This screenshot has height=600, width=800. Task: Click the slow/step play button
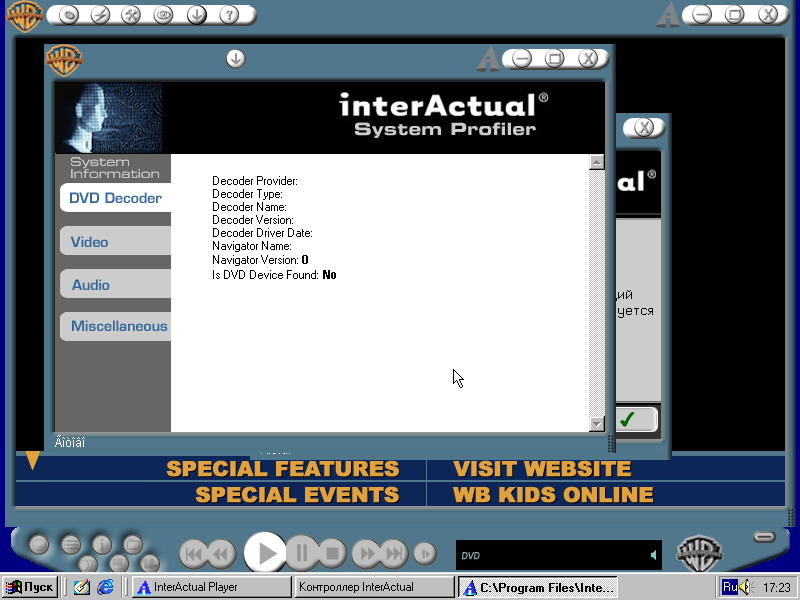coord(424,554)
